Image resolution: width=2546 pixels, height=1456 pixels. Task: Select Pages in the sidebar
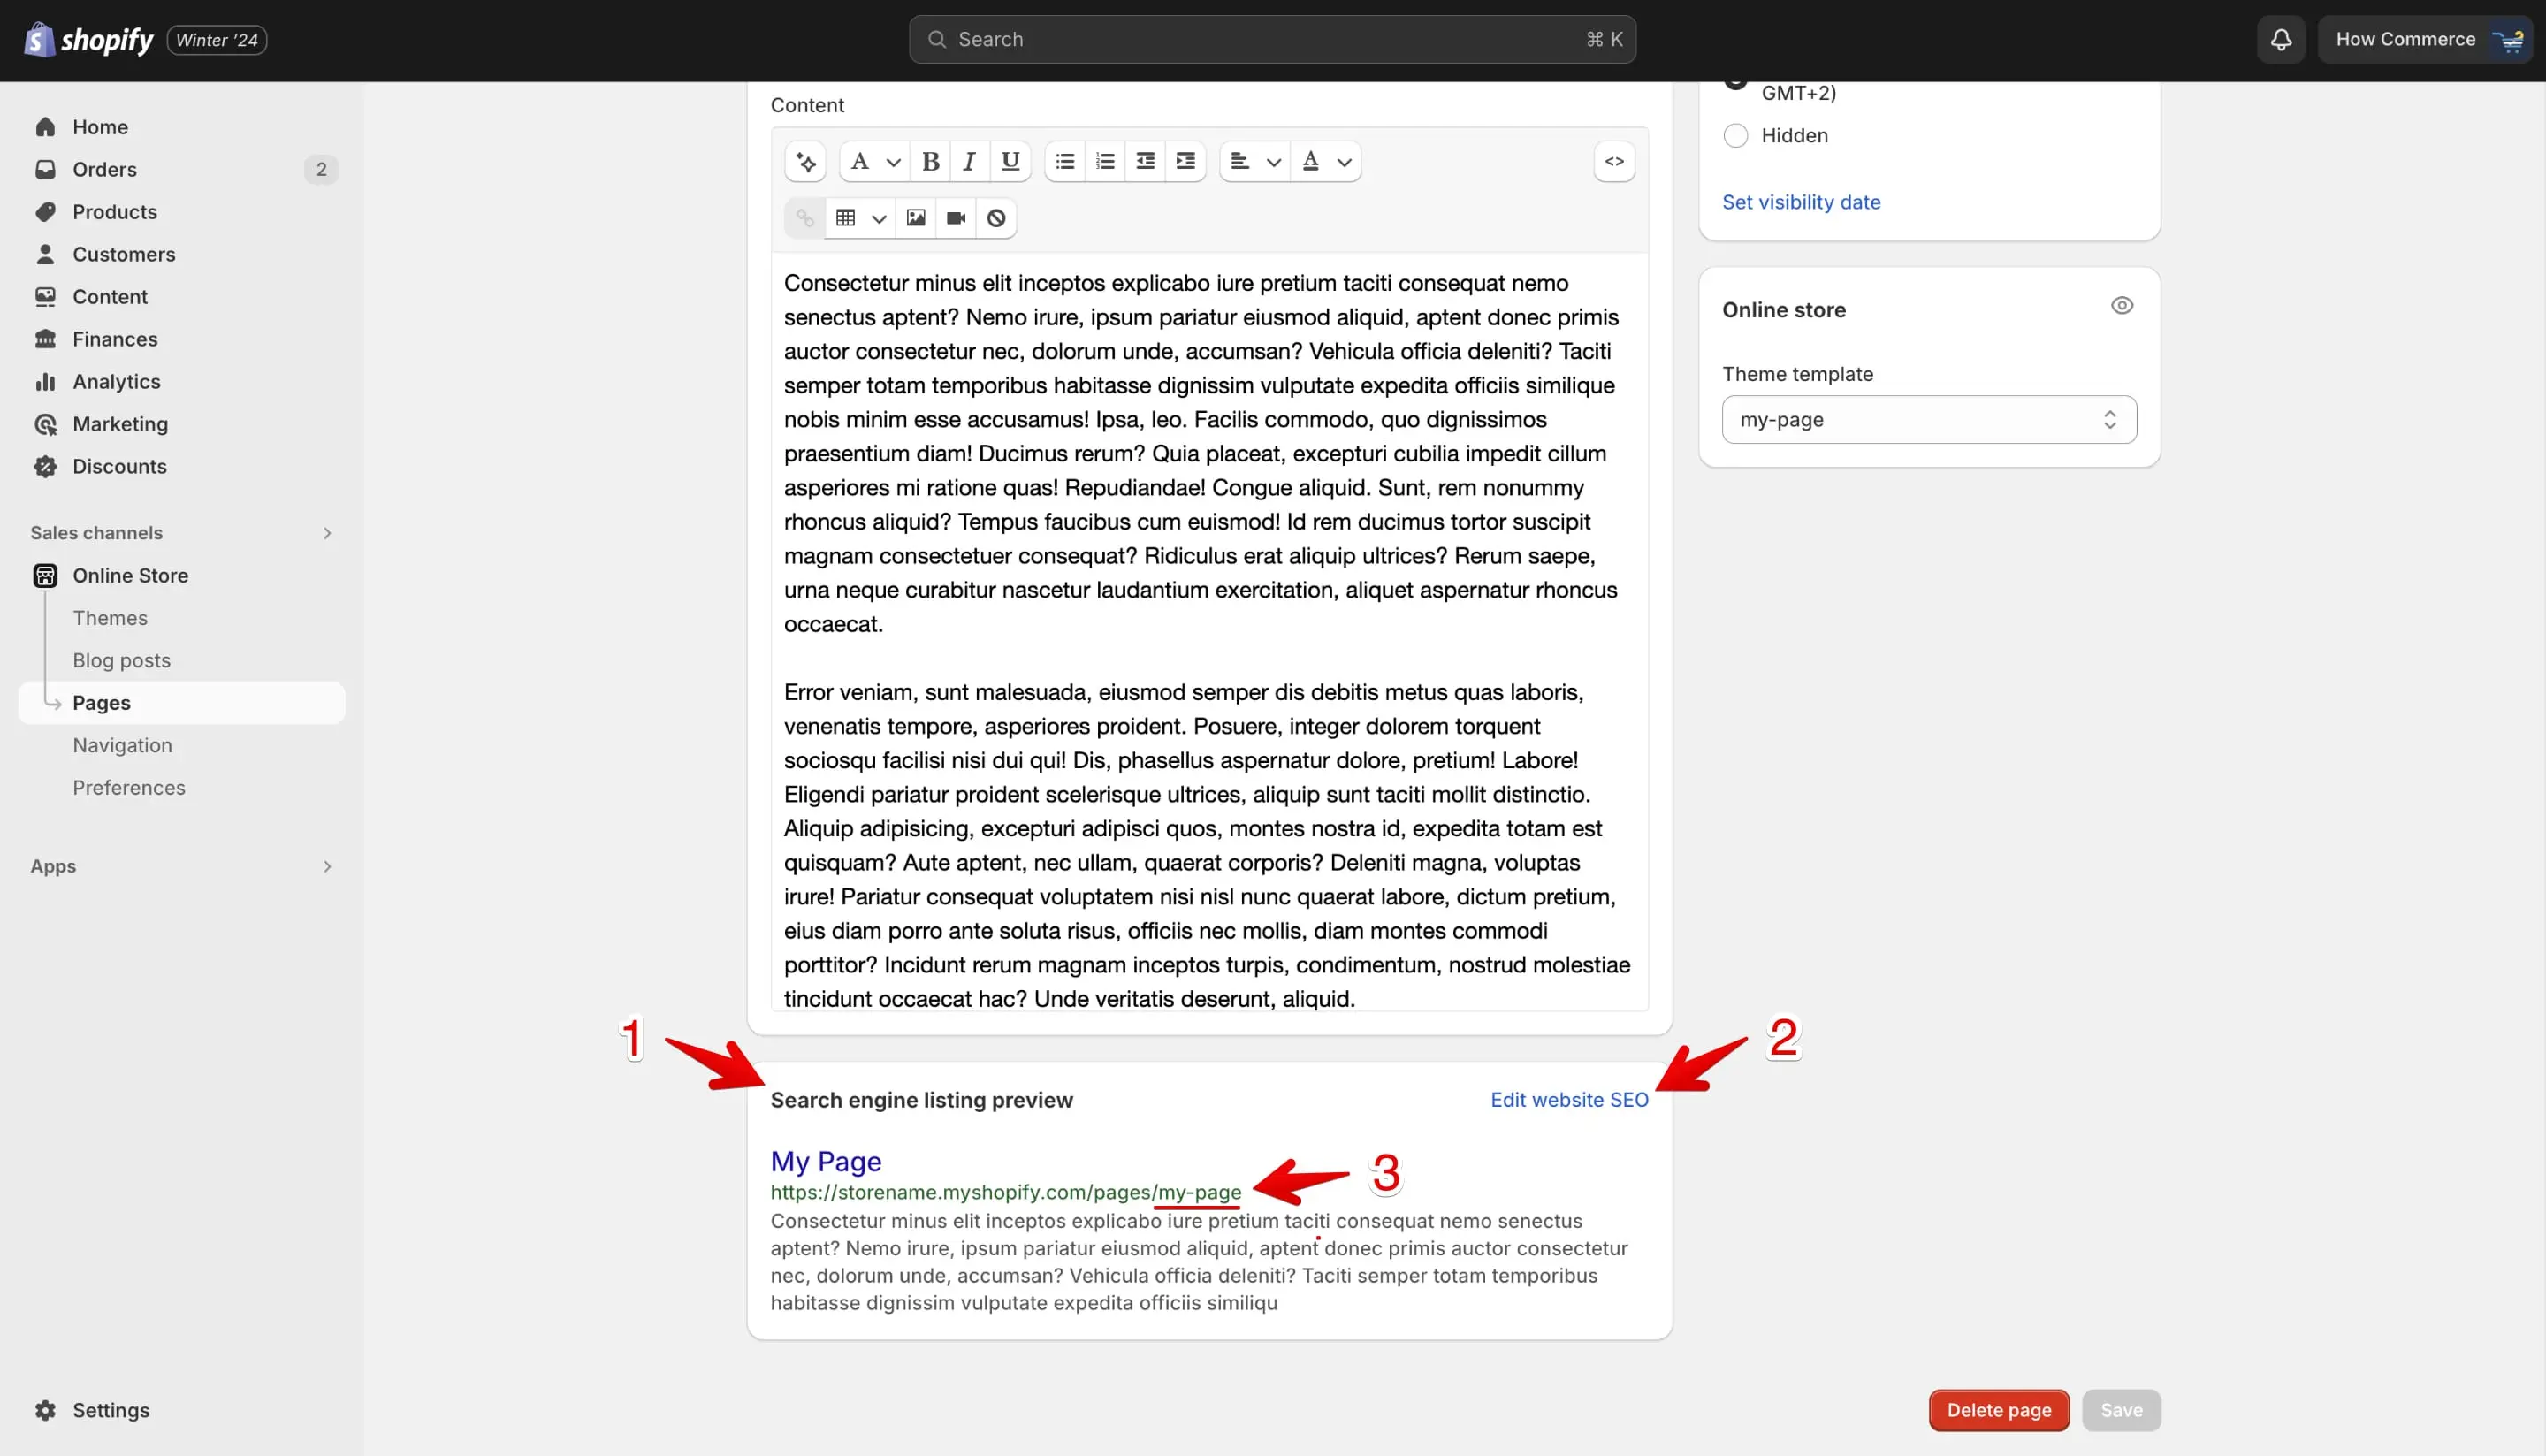point(181,703)
